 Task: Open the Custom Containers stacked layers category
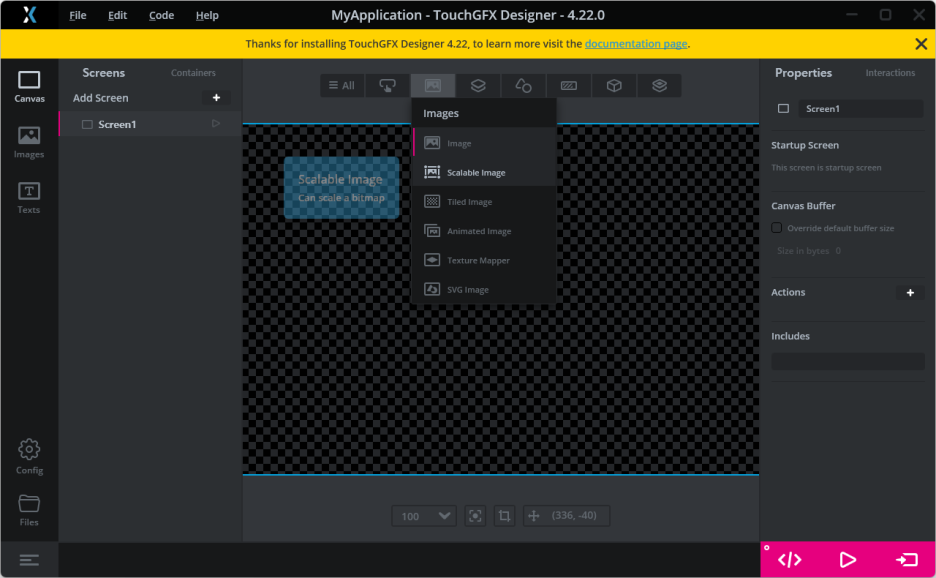point(660,85)
